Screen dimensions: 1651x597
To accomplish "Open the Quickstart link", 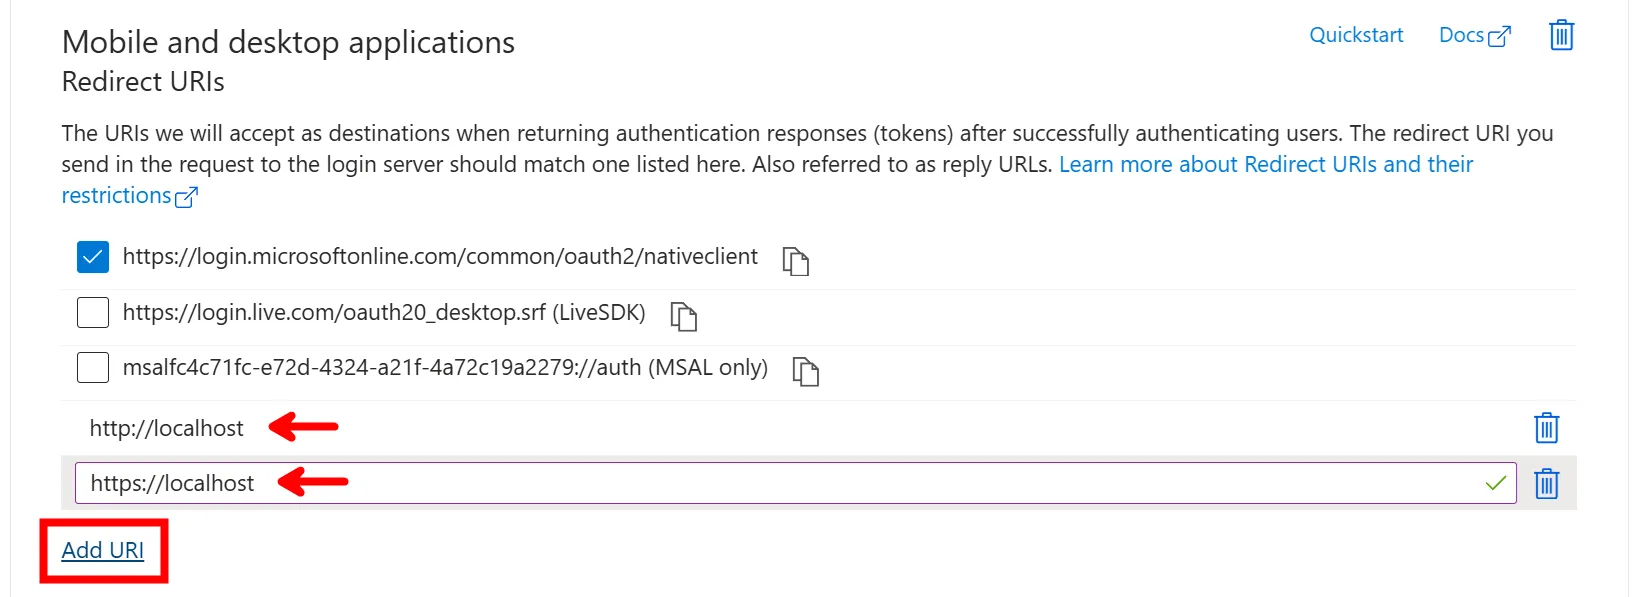I will pyautogui.click(x=1356, y=35).
